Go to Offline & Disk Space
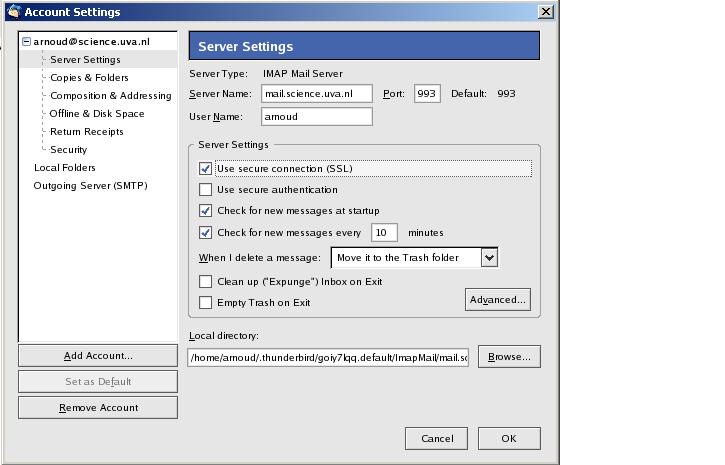 click(x=97, y=114)
